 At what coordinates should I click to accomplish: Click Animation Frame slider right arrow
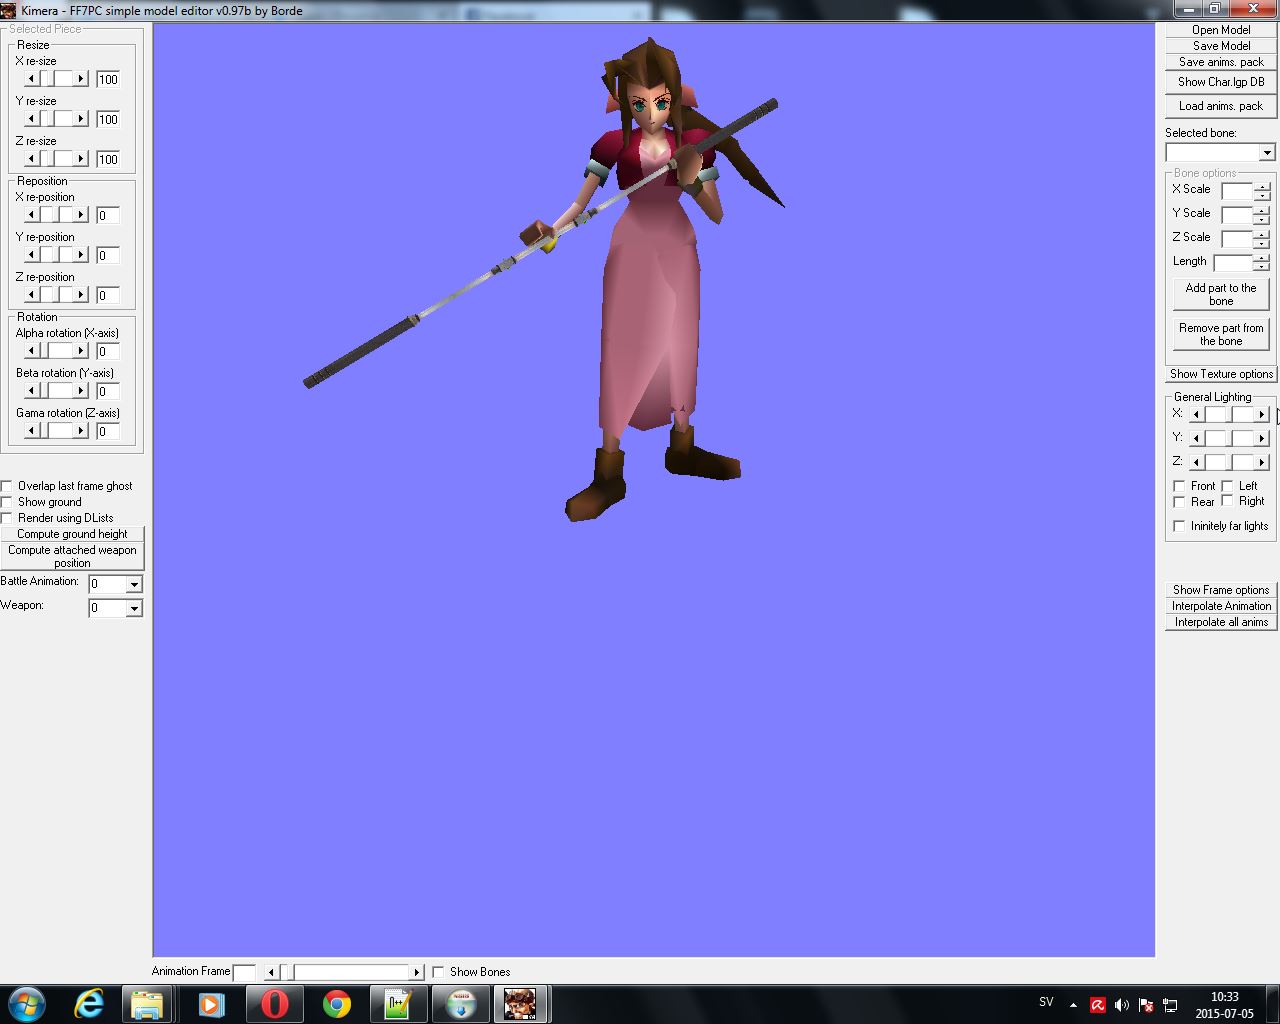[417, 972]
